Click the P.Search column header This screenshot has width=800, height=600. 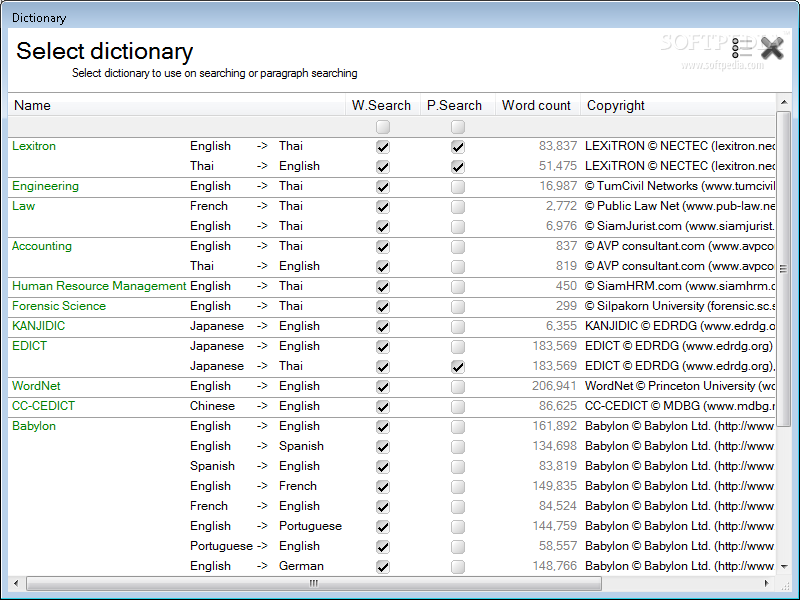(x=458, y=105)
